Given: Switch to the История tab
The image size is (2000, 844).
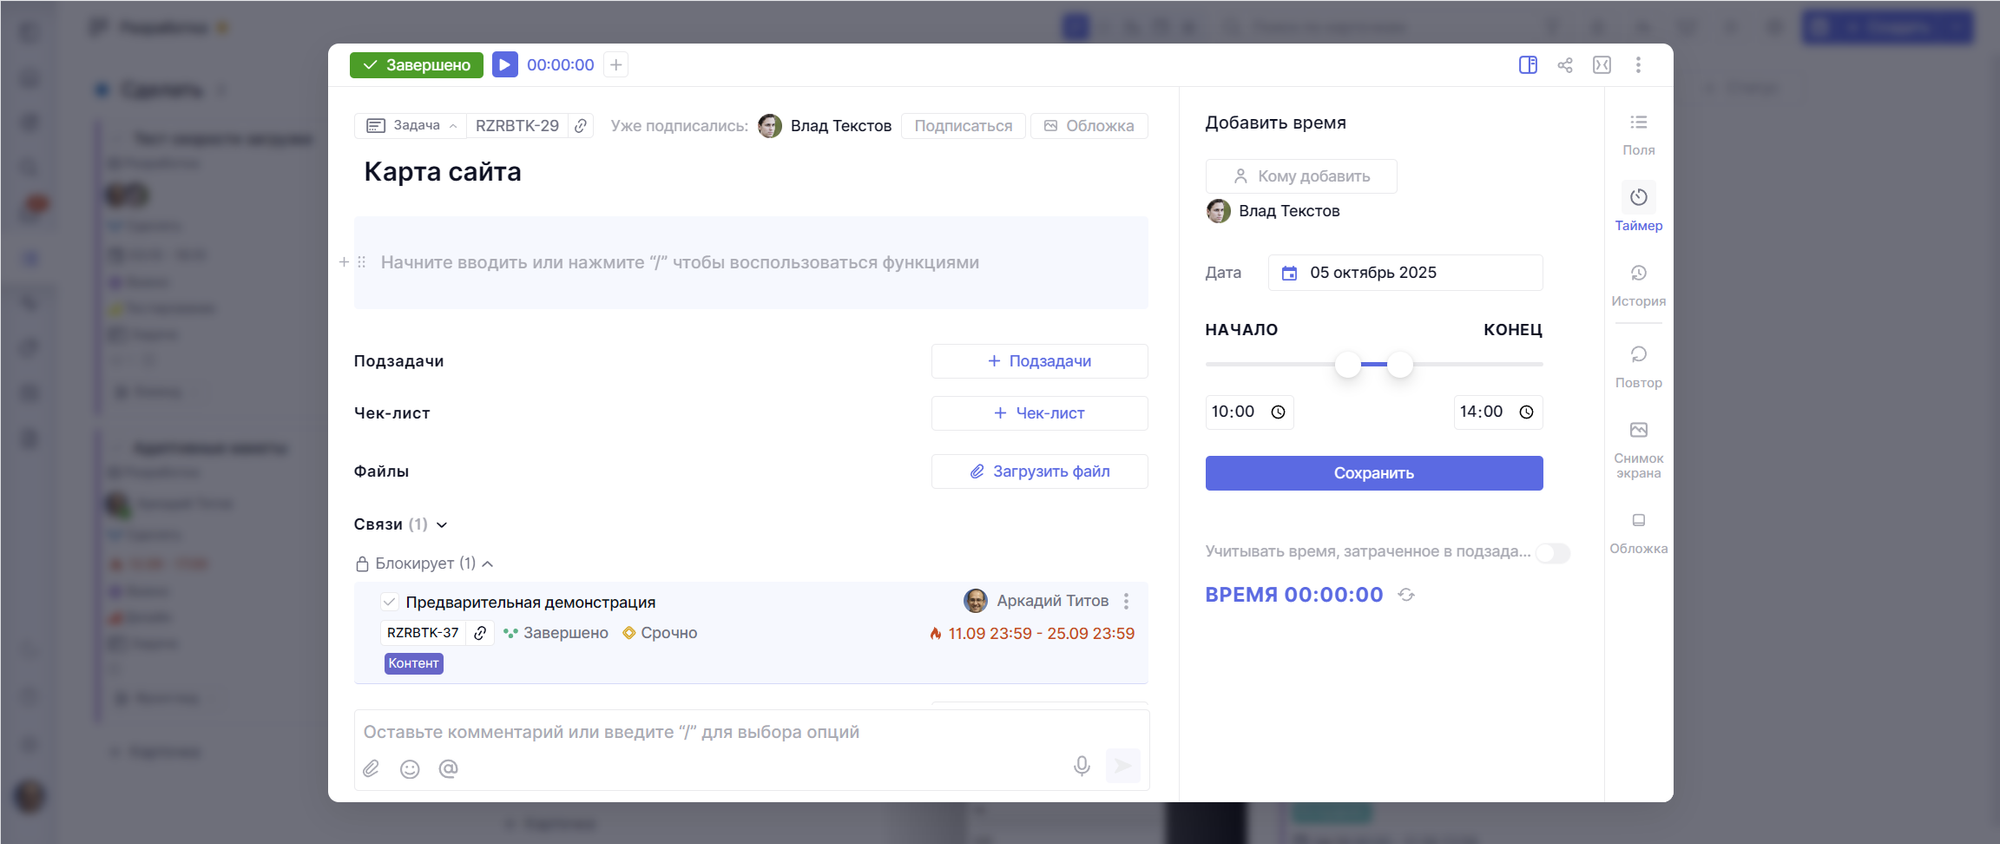Looking at the screenshot, I should [x=1638, y=284].
